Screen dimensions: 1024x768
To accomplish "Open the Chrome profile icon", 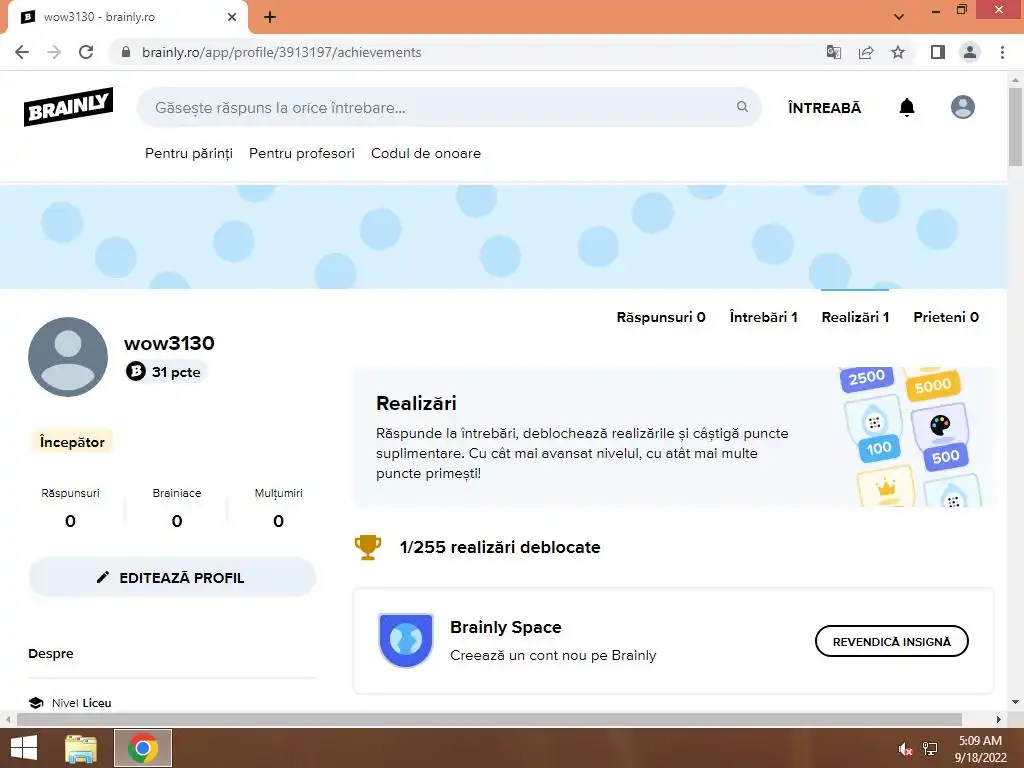I will pos(970,52).
